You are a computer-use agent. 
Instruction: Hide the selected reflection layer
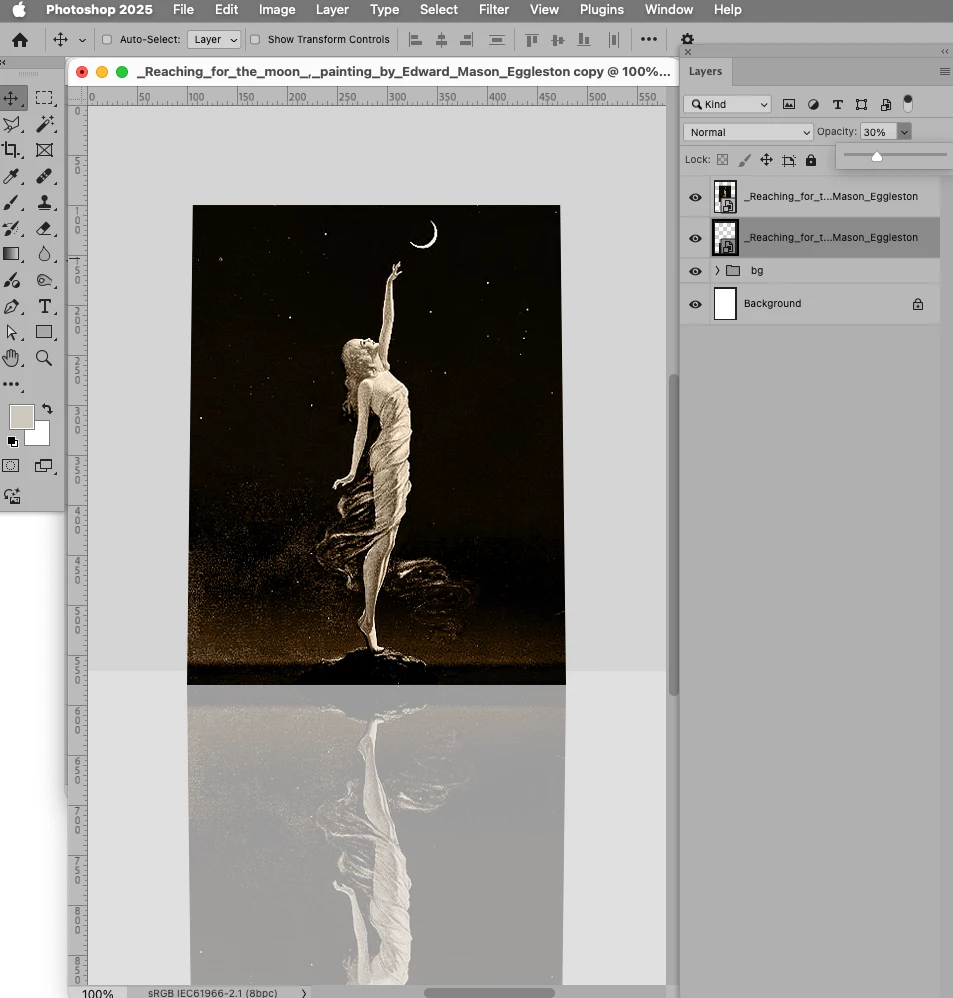click(695, 238)
